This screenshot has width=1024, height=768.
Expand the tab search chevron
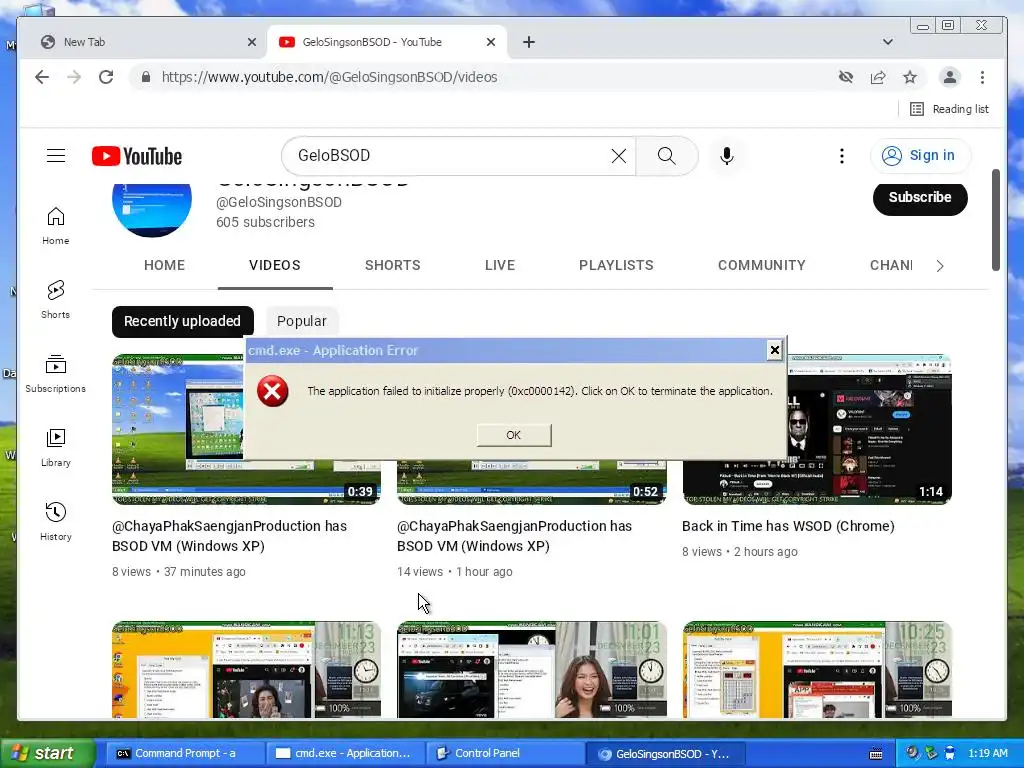click(888, 42)
